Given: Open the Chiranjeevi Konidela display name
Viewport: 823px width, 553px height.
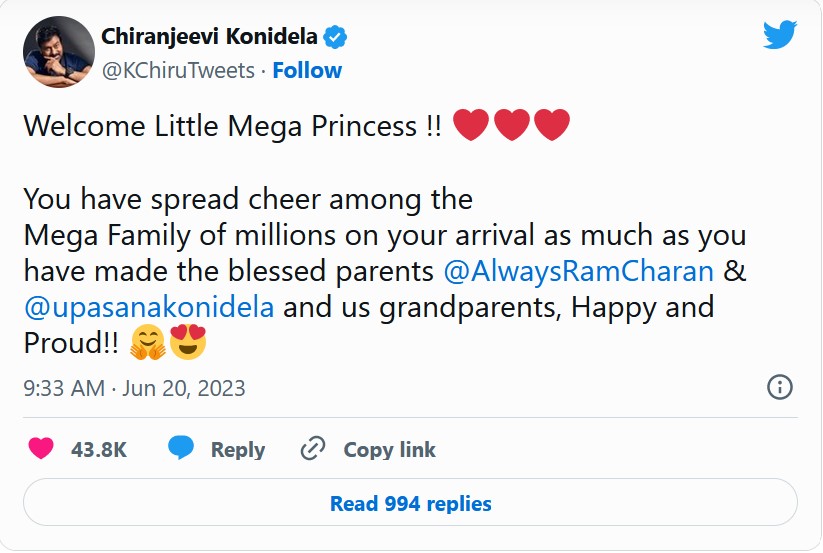Looking at the screenshot, I should point(209,38).
